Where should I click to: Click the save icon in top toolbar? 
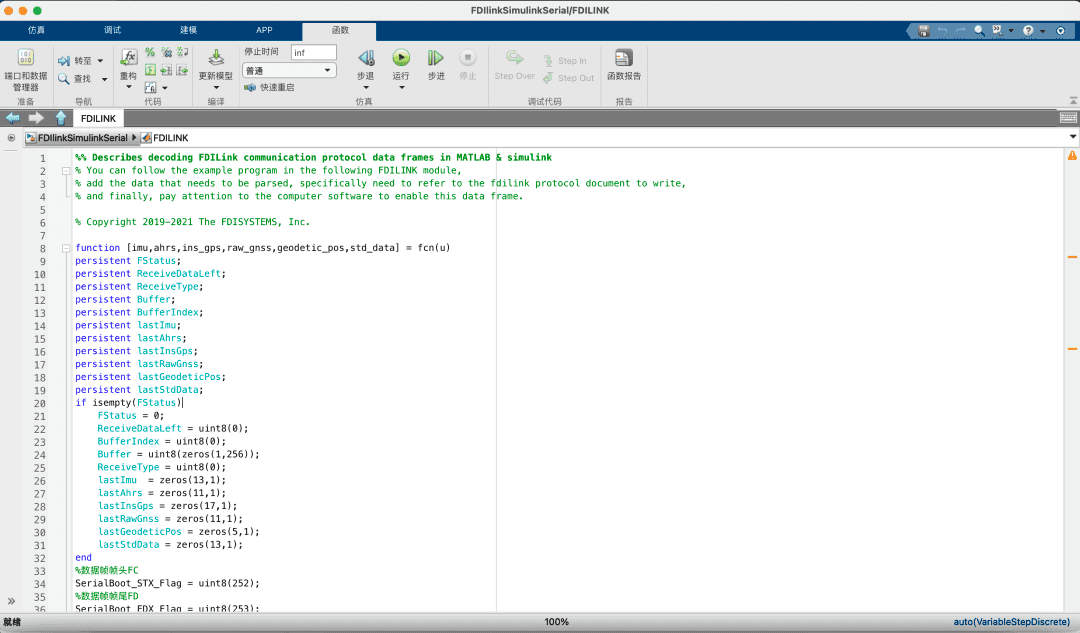pos(923,31)
